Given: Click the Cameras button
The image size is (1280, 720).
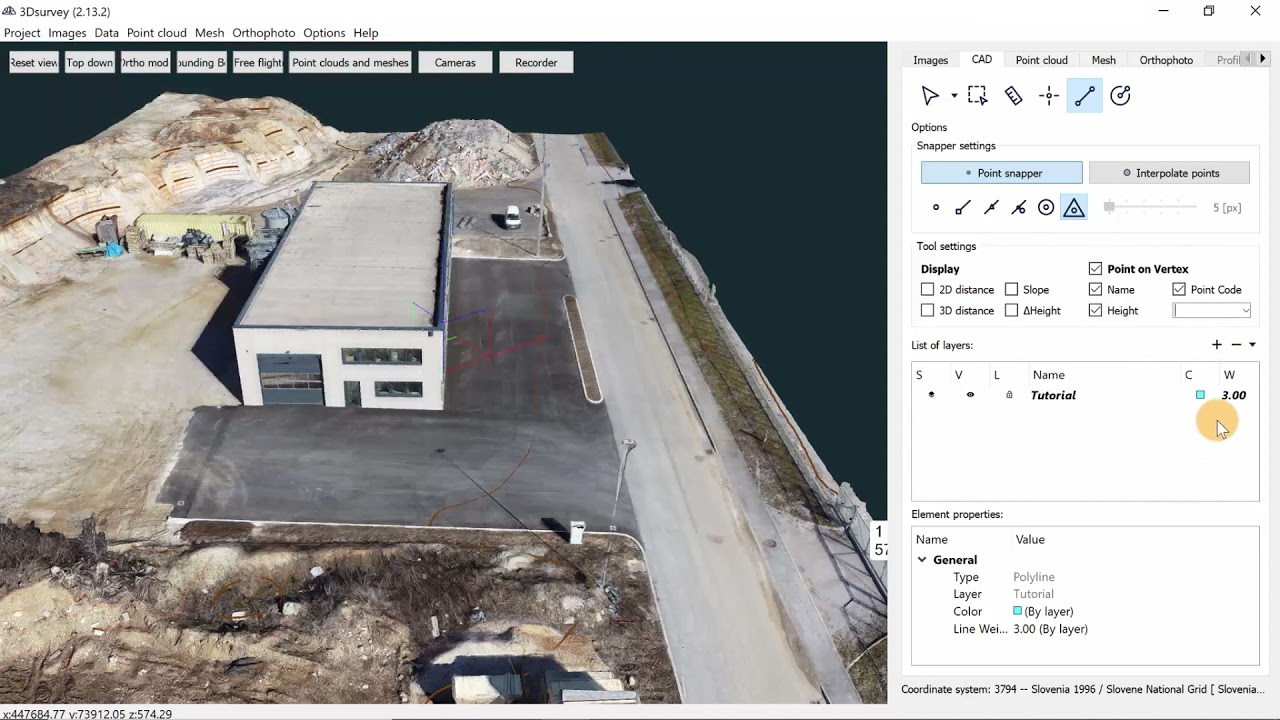Looking at the screenshot, I should [x=455, y=62].
